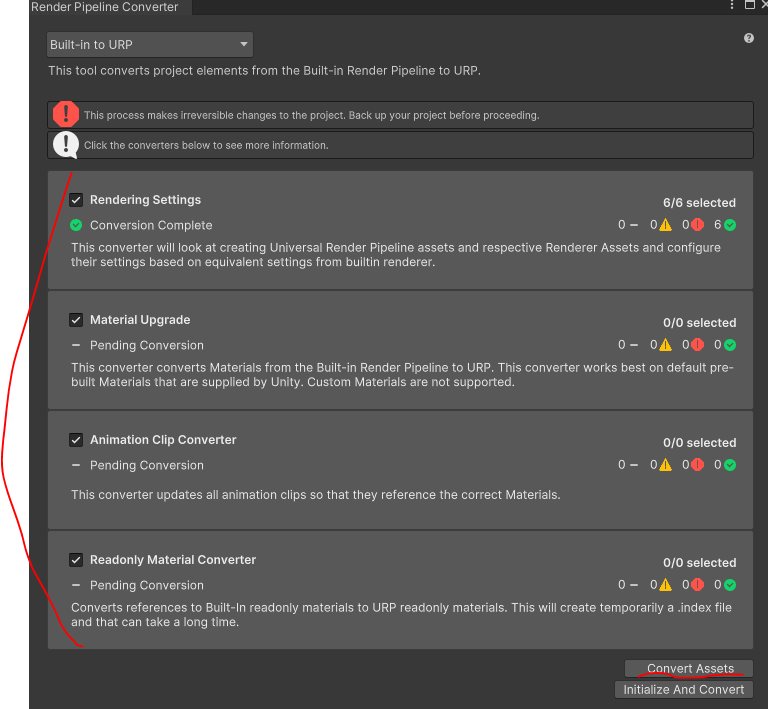Click Readonly Material Converter red error icon
The image size is (768, 709).
click(x=697, y=585)
